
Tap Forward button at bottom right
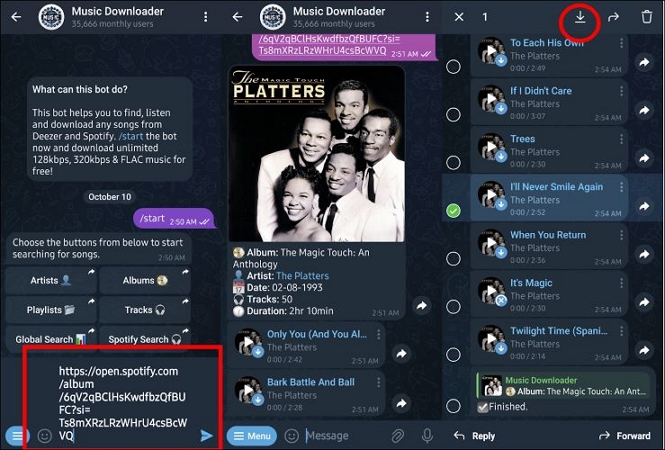click(x=624, y=436)
